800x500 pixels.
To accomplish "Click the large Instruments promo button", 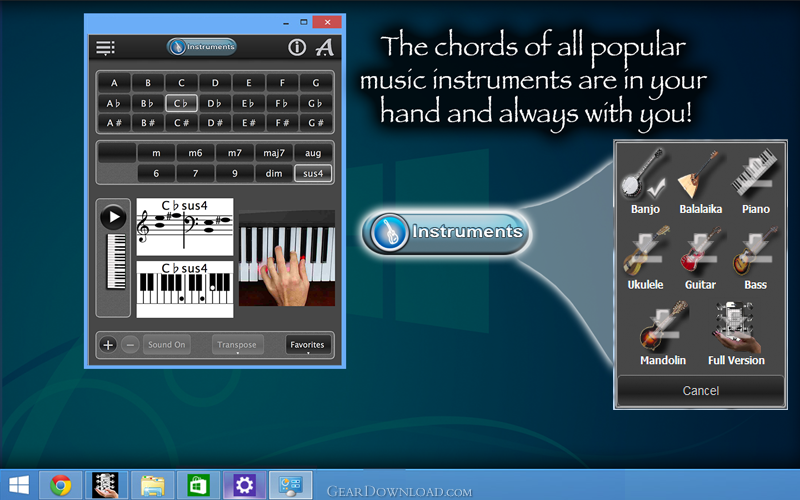I will click(447, 232).
